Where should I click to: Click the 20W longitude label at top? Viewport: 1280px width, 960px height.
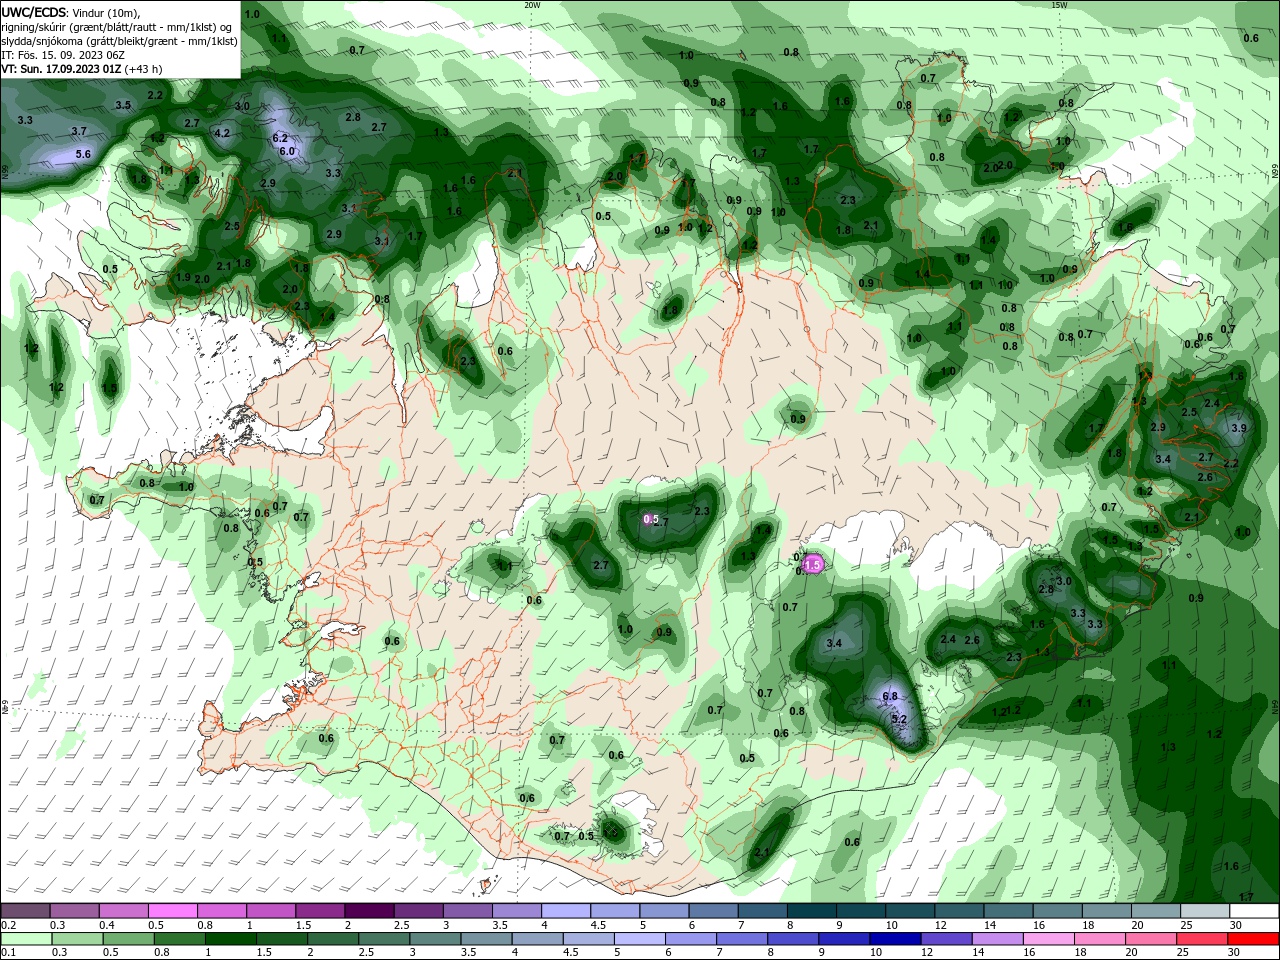coord(533,5)
